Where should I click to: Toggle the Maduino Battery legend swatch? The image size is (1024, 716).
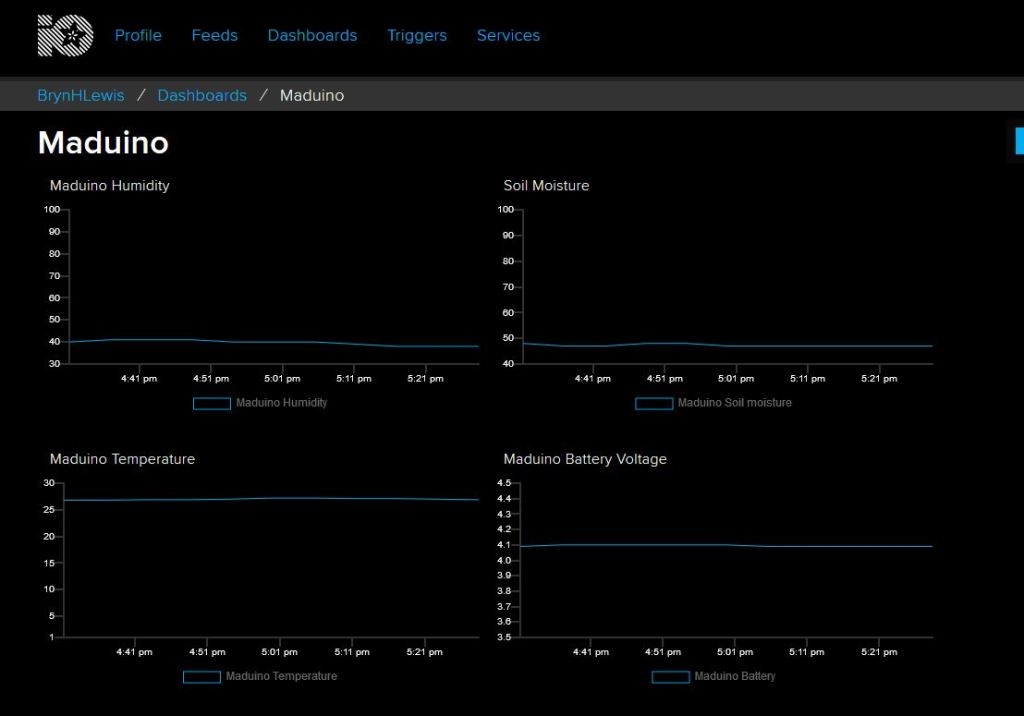click(x=670, y=677)
